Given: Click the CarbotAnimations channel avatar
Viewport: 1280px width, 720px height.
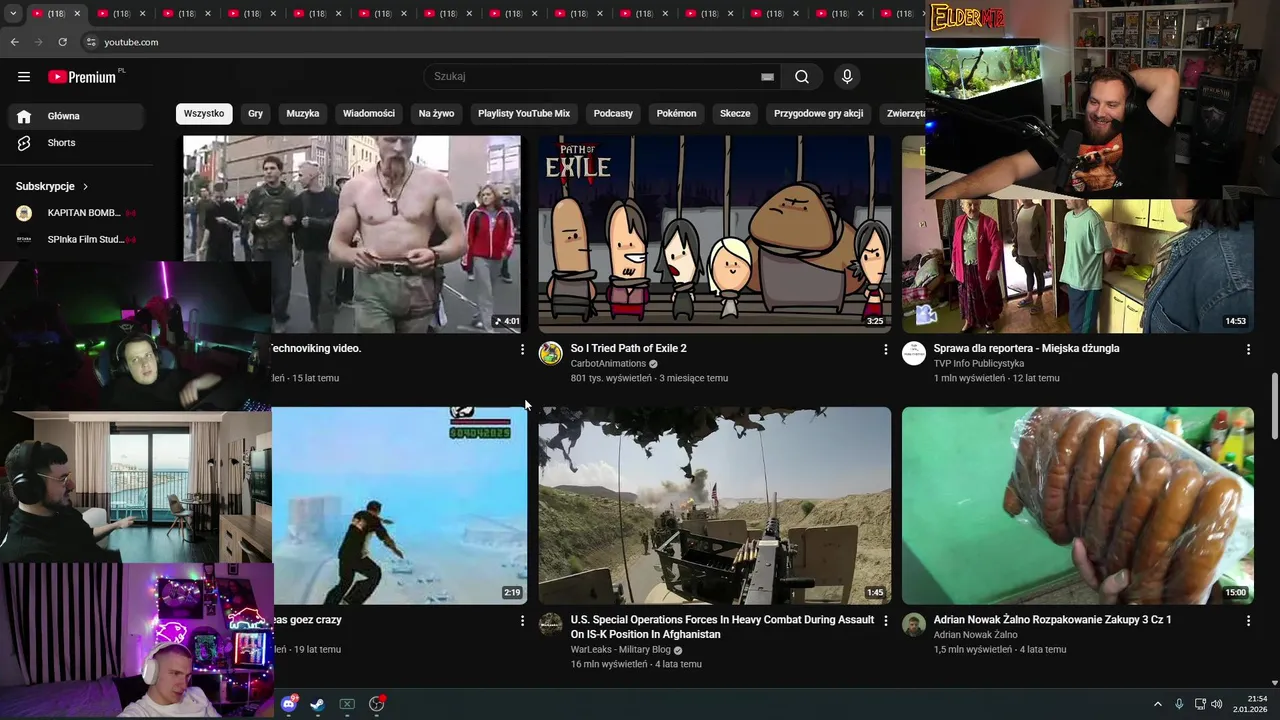Looking at the screenshot, I should pyautogui.click(x=551, y=353).
